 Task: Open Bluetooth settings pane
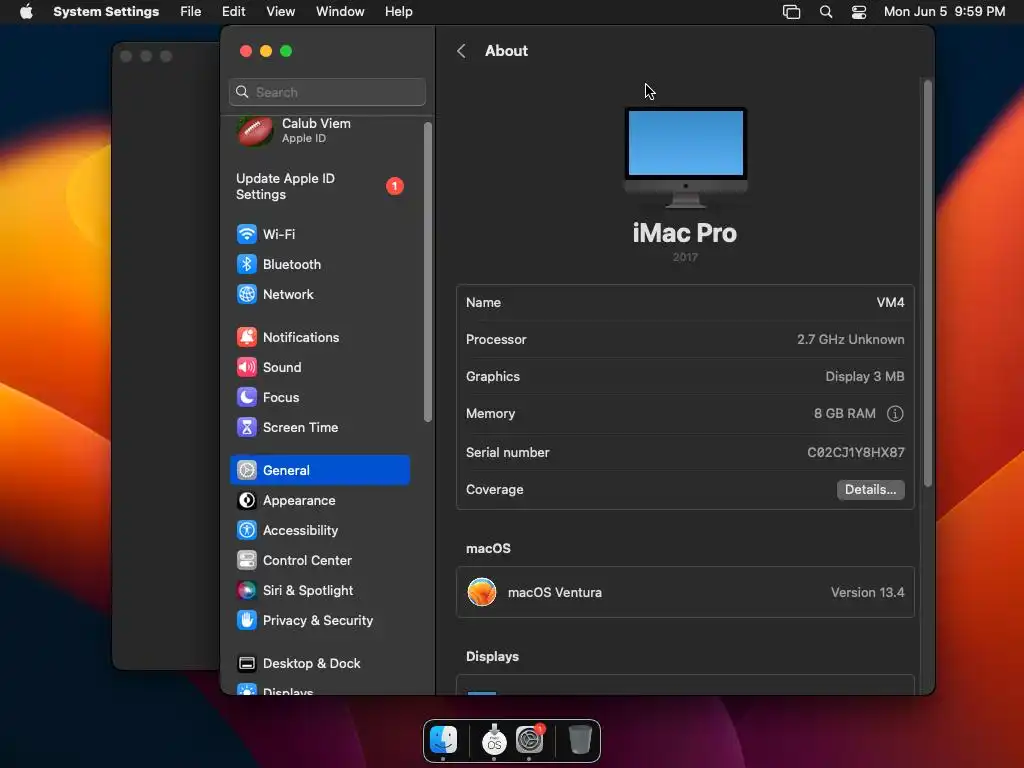coord(319,264)
